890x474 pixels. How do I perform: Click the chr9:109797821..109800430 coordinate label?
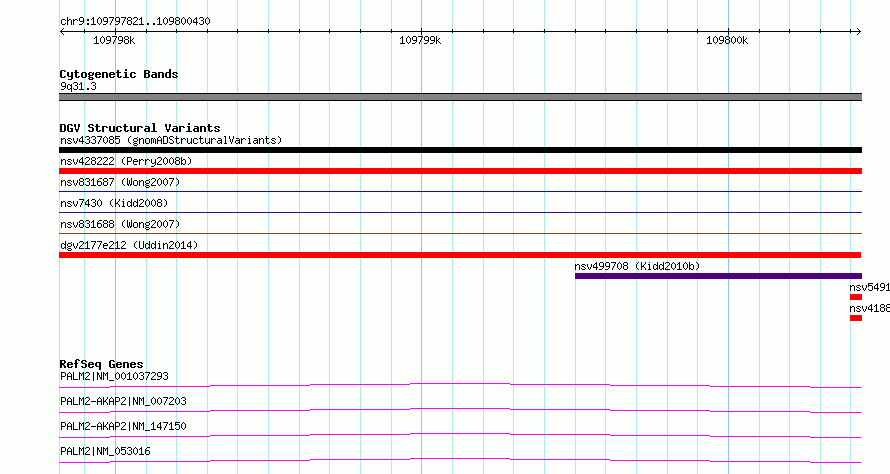tap(135, 21)
